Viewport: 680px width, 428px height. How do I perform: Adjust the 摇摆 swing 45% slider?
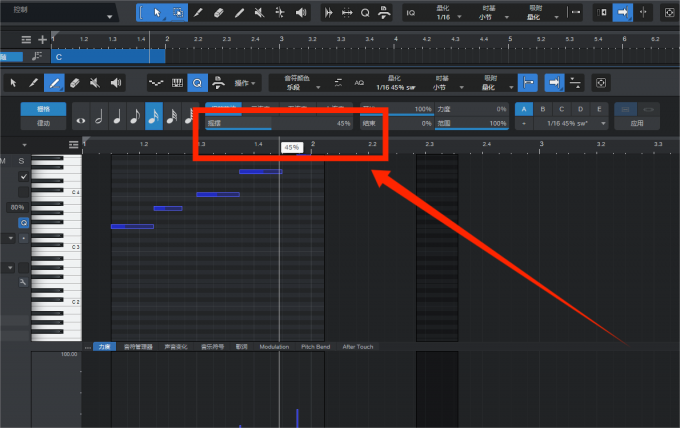(279, 123)
